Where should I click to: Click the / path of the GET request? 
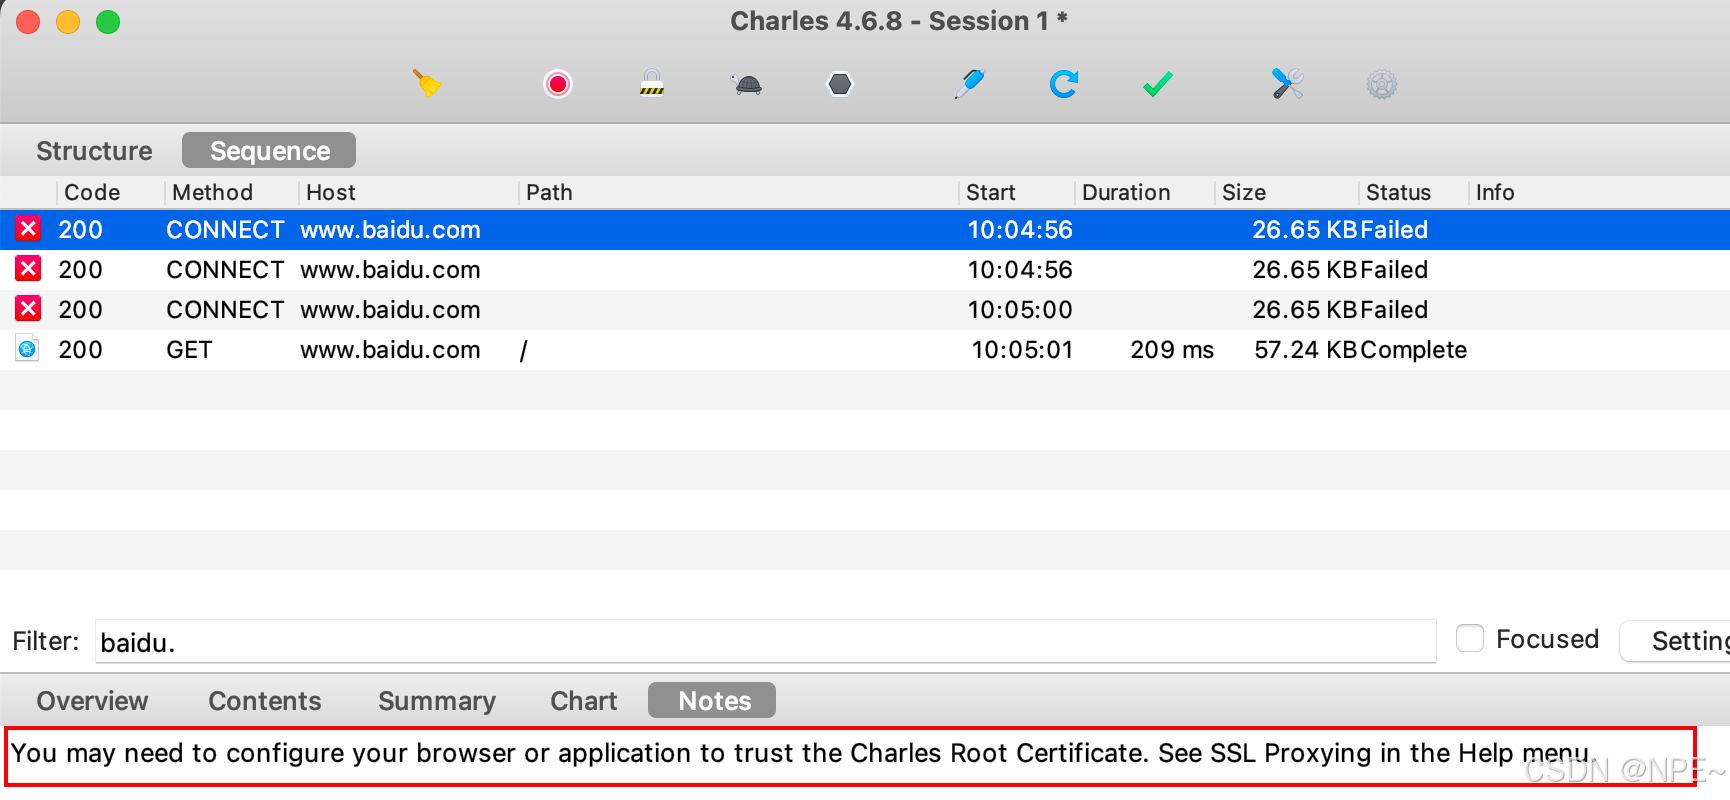pyautogui.click(x=523, y=351)
